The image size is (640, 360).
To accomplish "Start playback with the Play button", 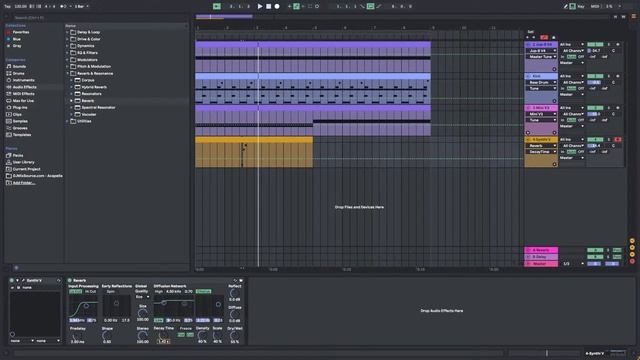I will pyautogui.click(x=260, y=7).
